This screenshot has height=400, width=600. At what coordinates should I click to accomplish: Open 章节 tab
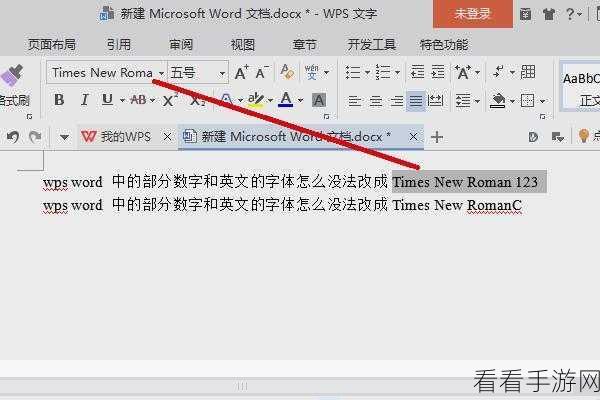pos(305,45)
